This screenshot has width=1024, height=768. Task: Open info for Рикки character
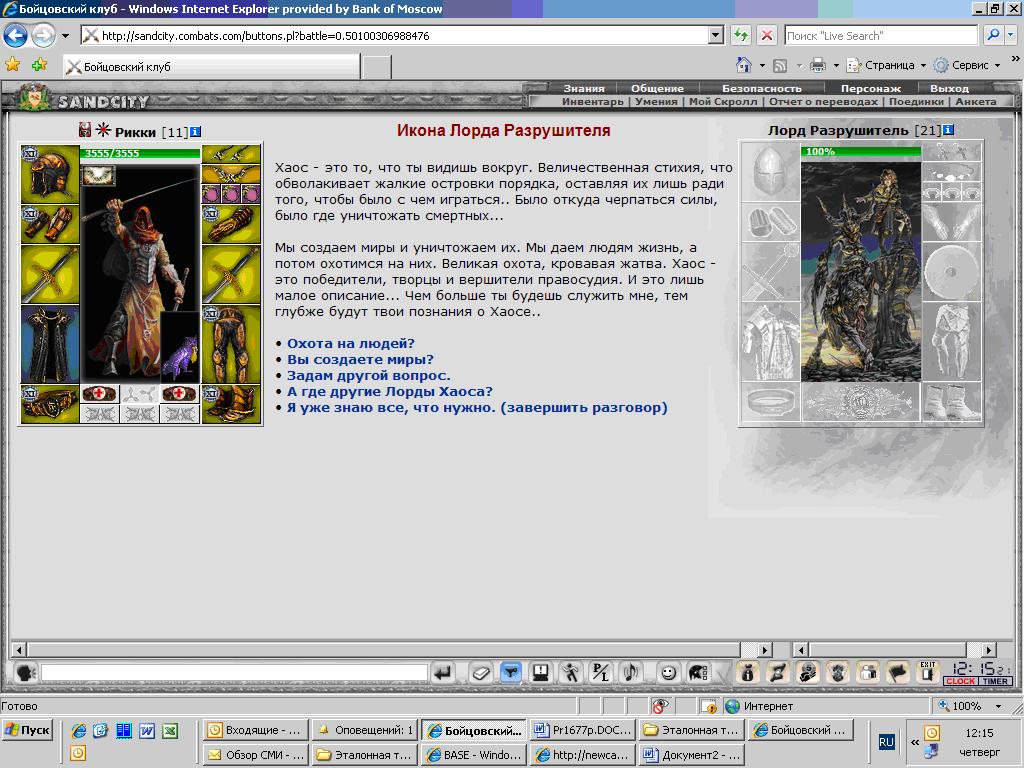[195, 132]
